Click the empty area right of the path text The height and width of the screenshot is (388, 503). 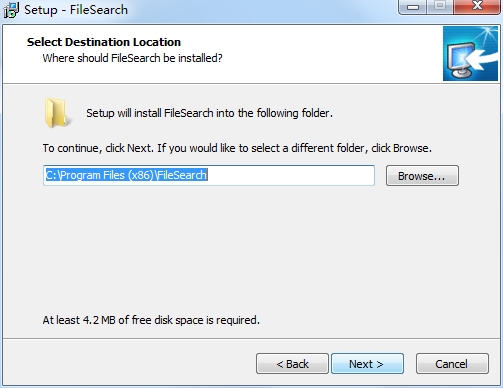click(290, 175)
